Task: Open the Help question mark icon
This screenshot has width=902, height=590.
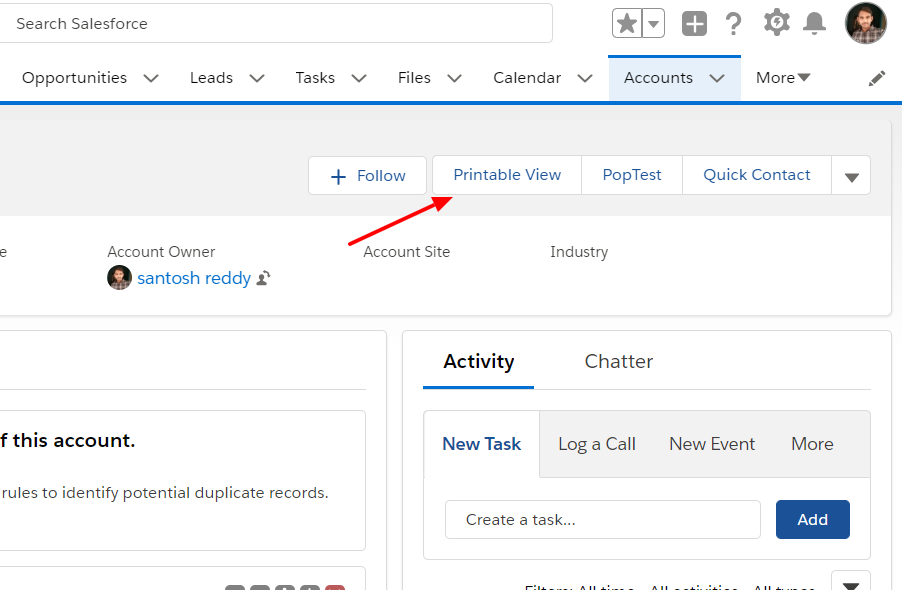Action: click(733, 24)
